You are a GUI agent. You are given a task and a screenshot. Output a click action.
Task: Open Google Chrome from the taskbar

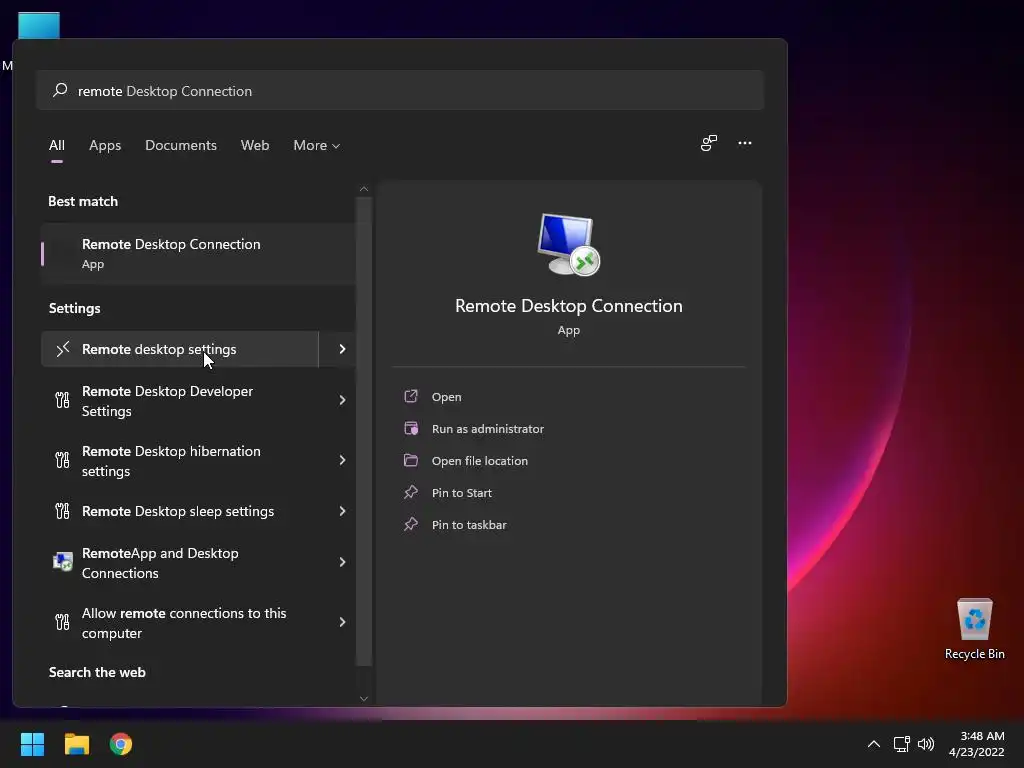121,744
